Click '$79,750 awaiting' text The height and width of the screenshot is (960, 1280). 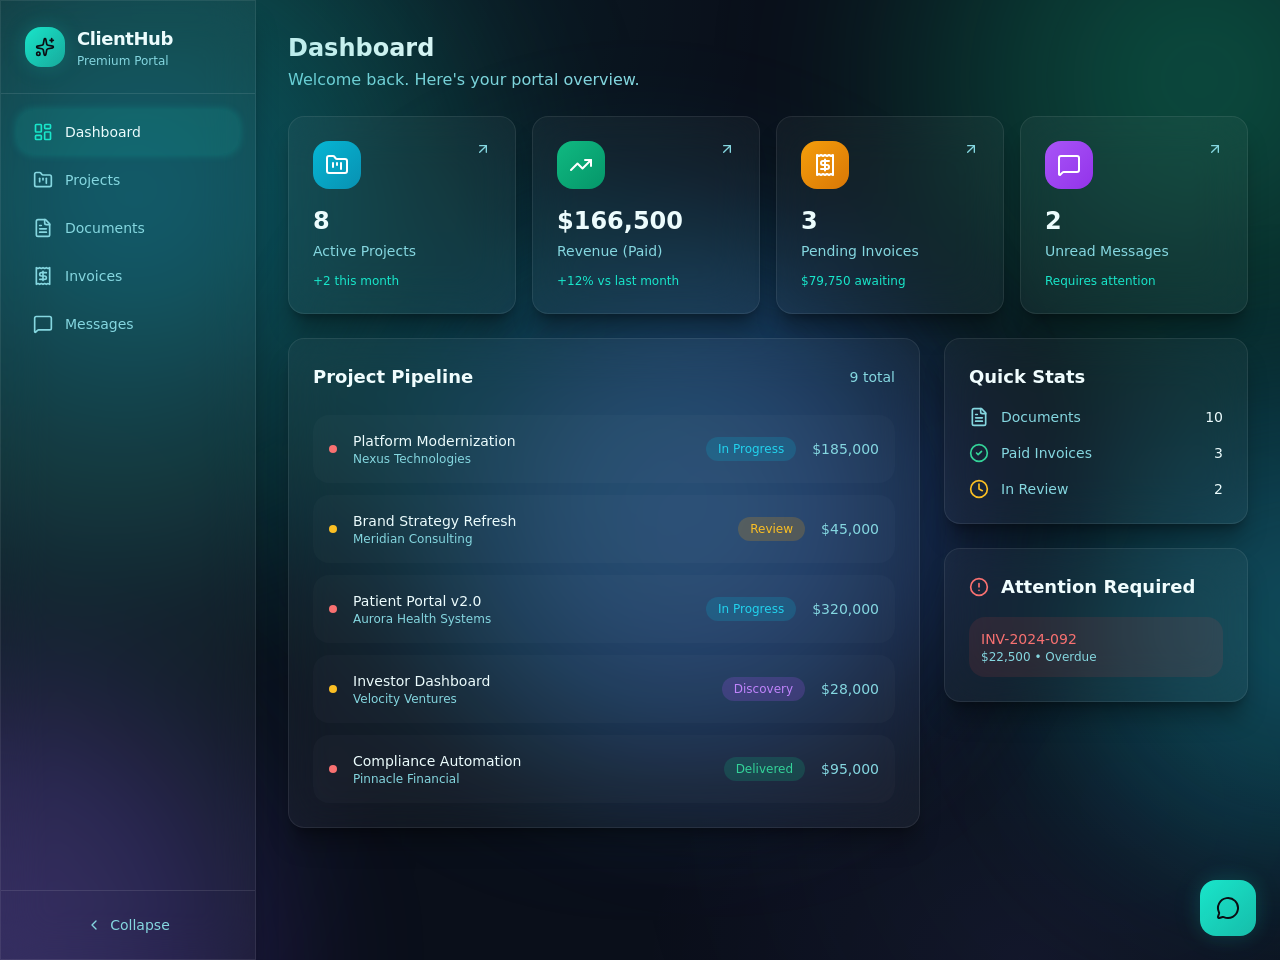(x=853, y=281)
